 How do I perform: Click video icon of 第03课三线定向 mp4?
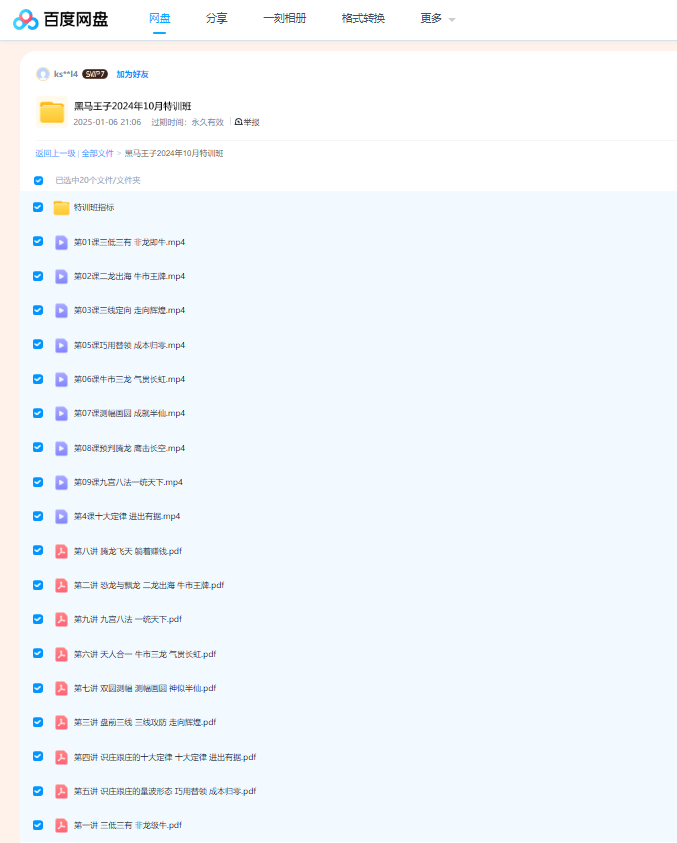tap(61, 311)
